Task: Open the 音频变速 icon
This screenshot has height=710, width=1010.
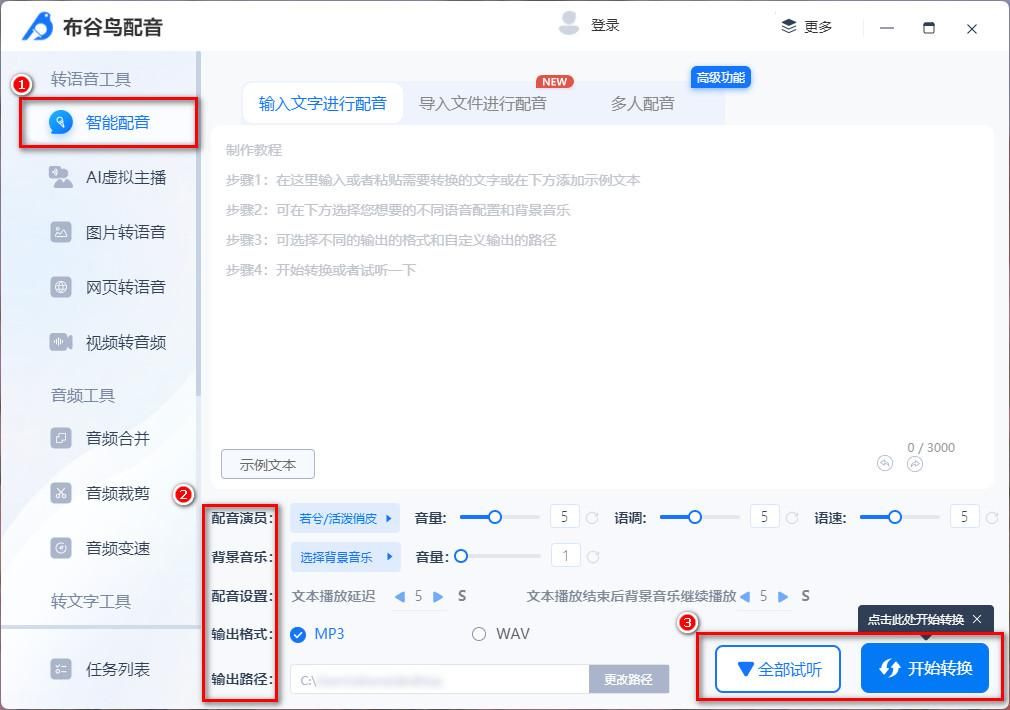Action: tap(61, 548)
